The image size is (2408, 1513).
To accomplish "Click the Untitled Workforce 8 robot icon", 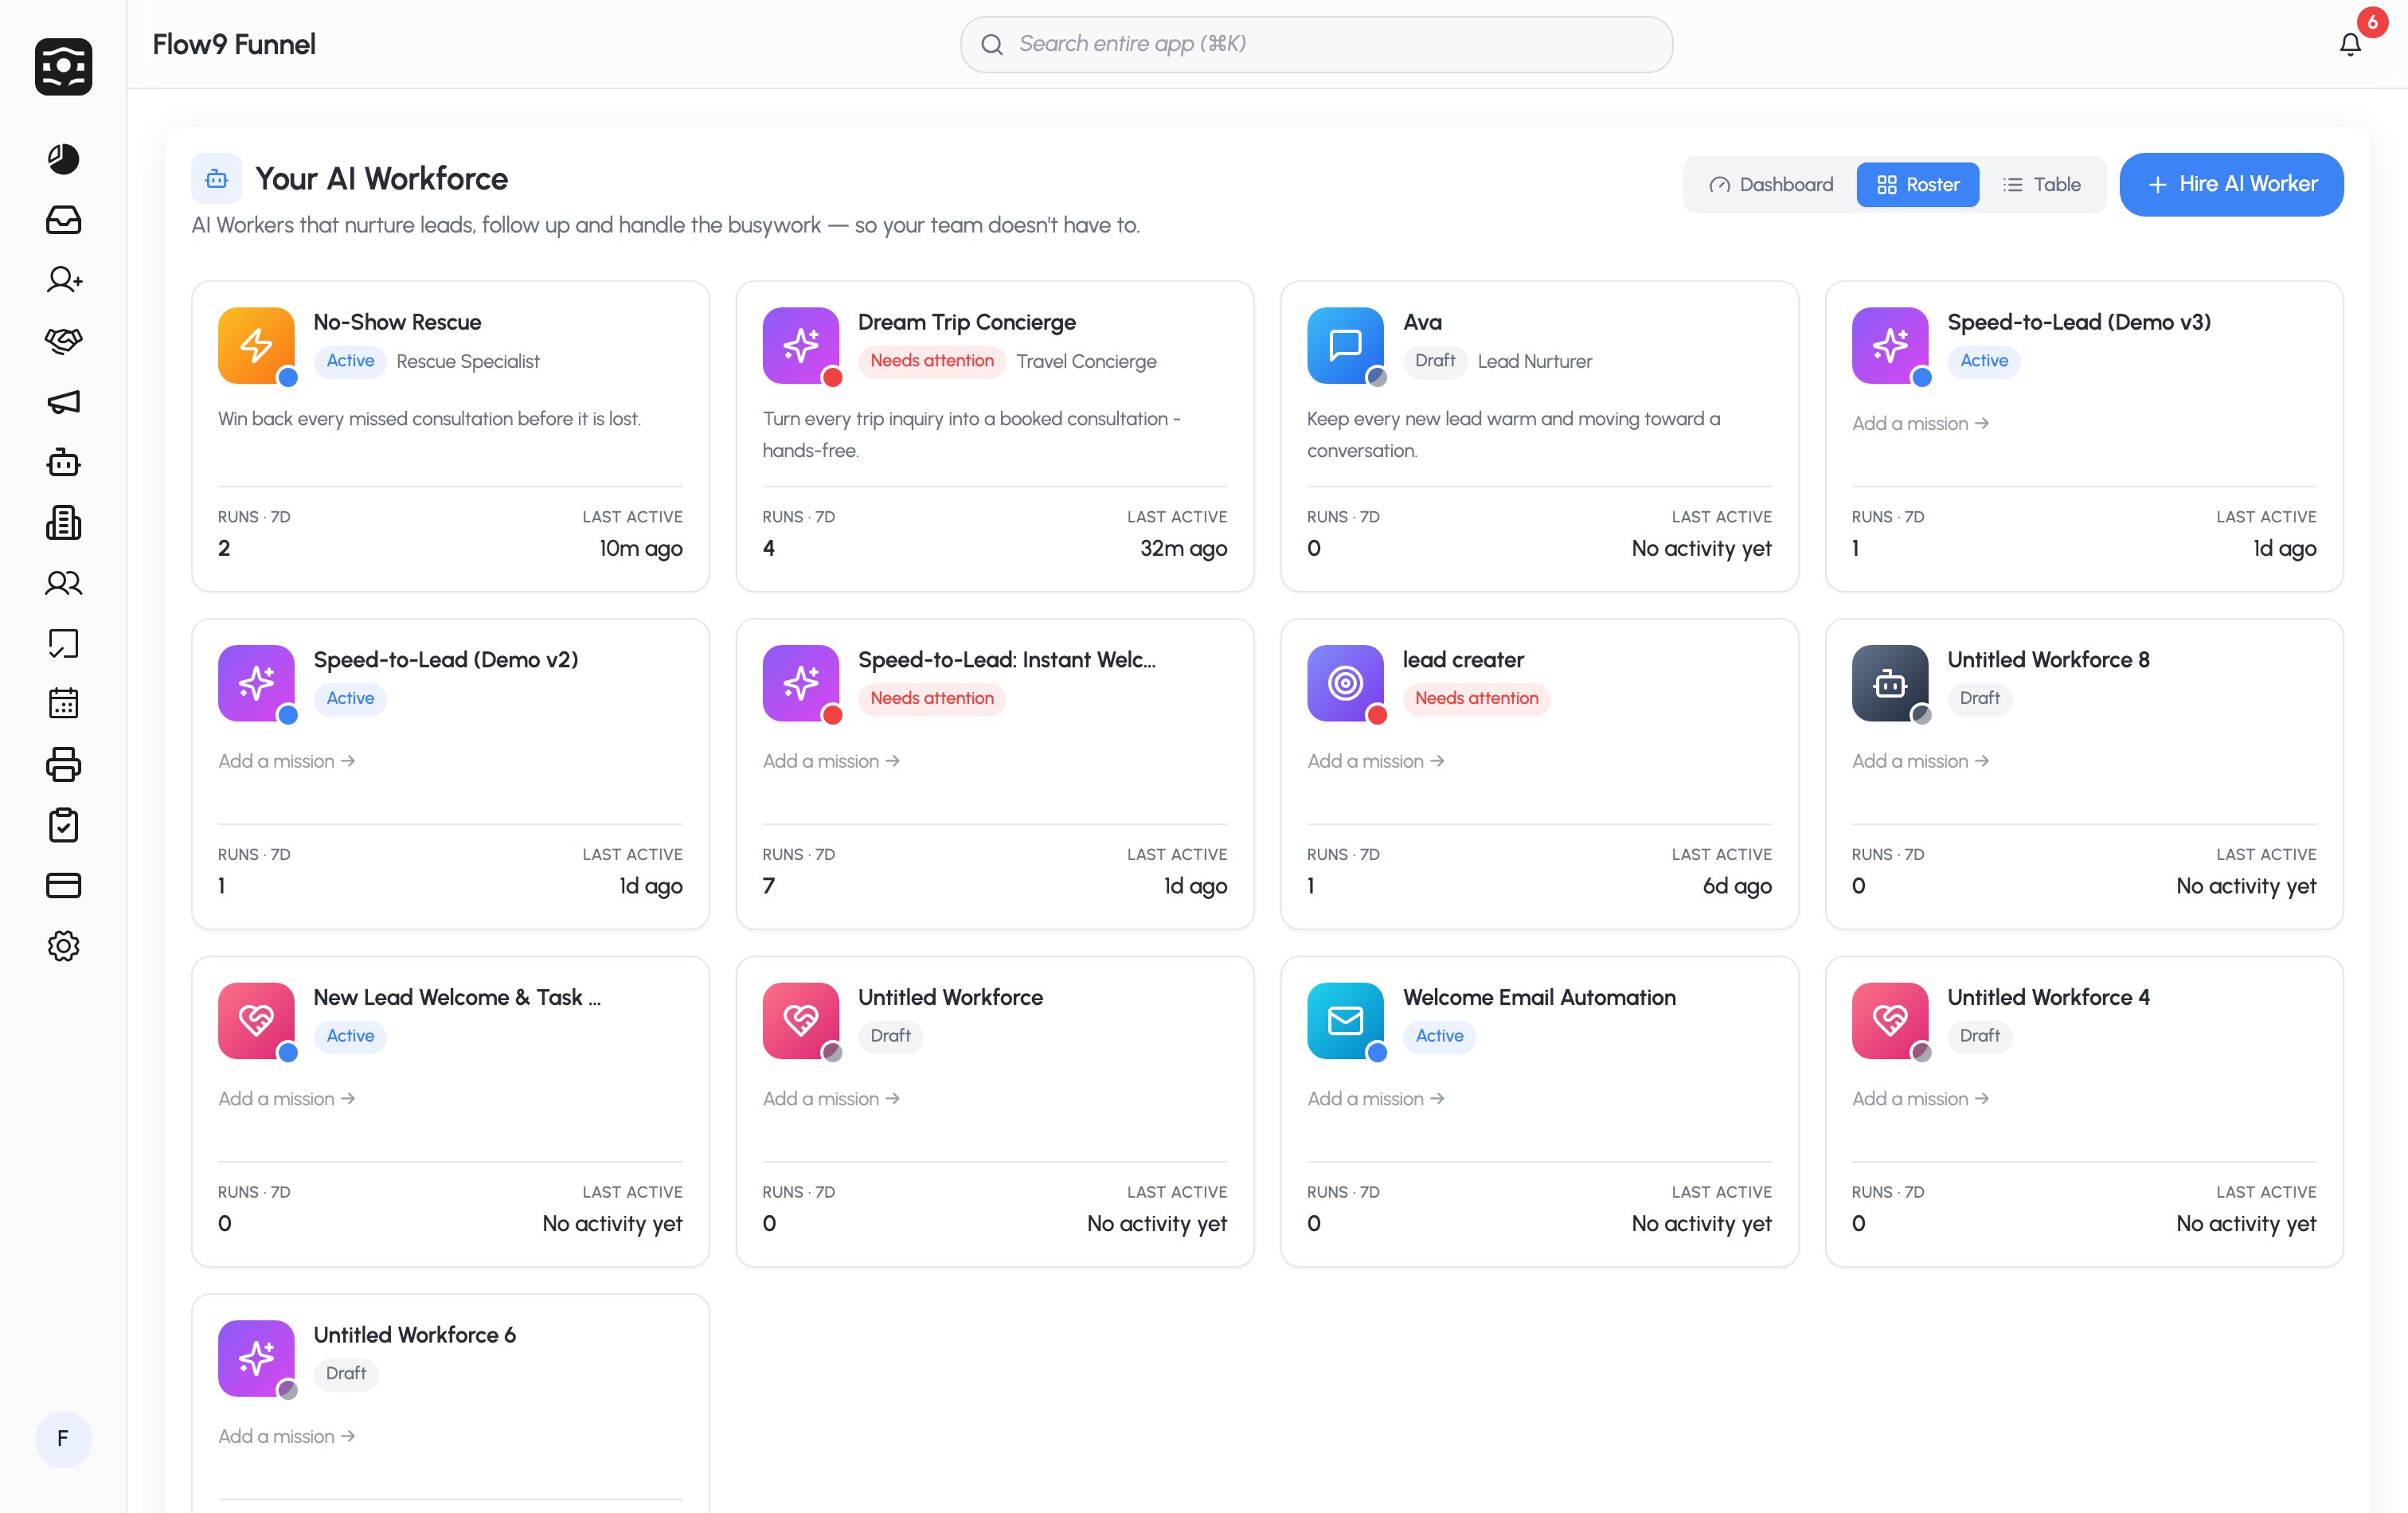I will tap(1890, 683).
